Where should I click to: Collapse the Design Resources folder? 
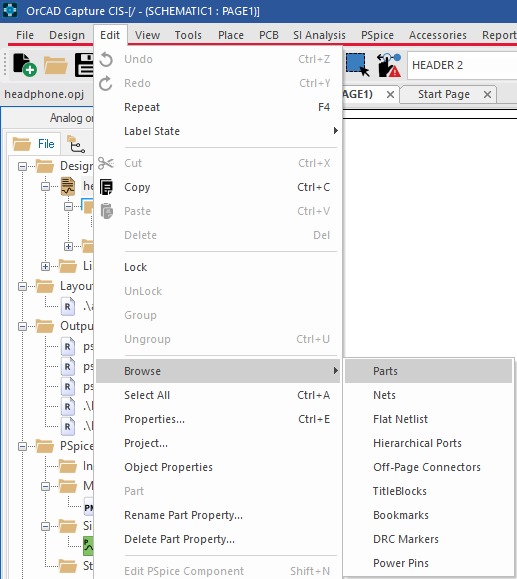point(22,167)
